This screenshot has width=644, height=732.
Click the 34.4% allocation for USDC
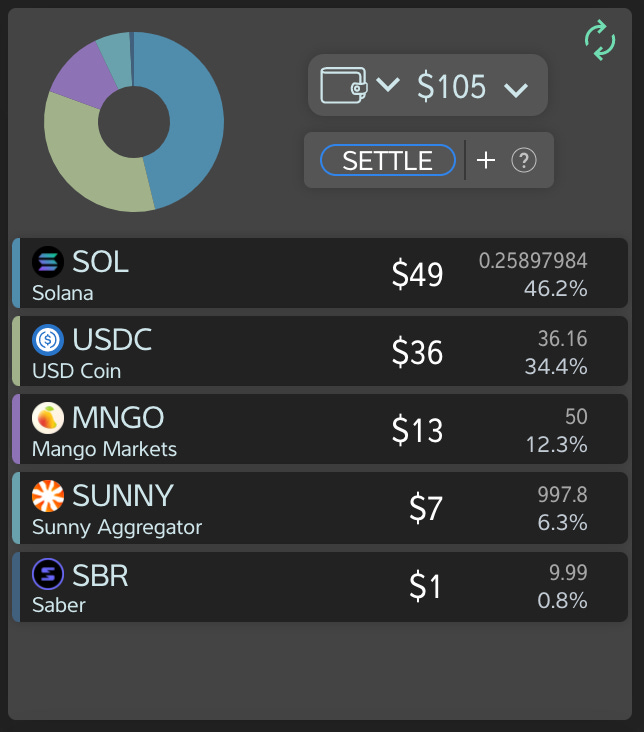tap(556, 366)
